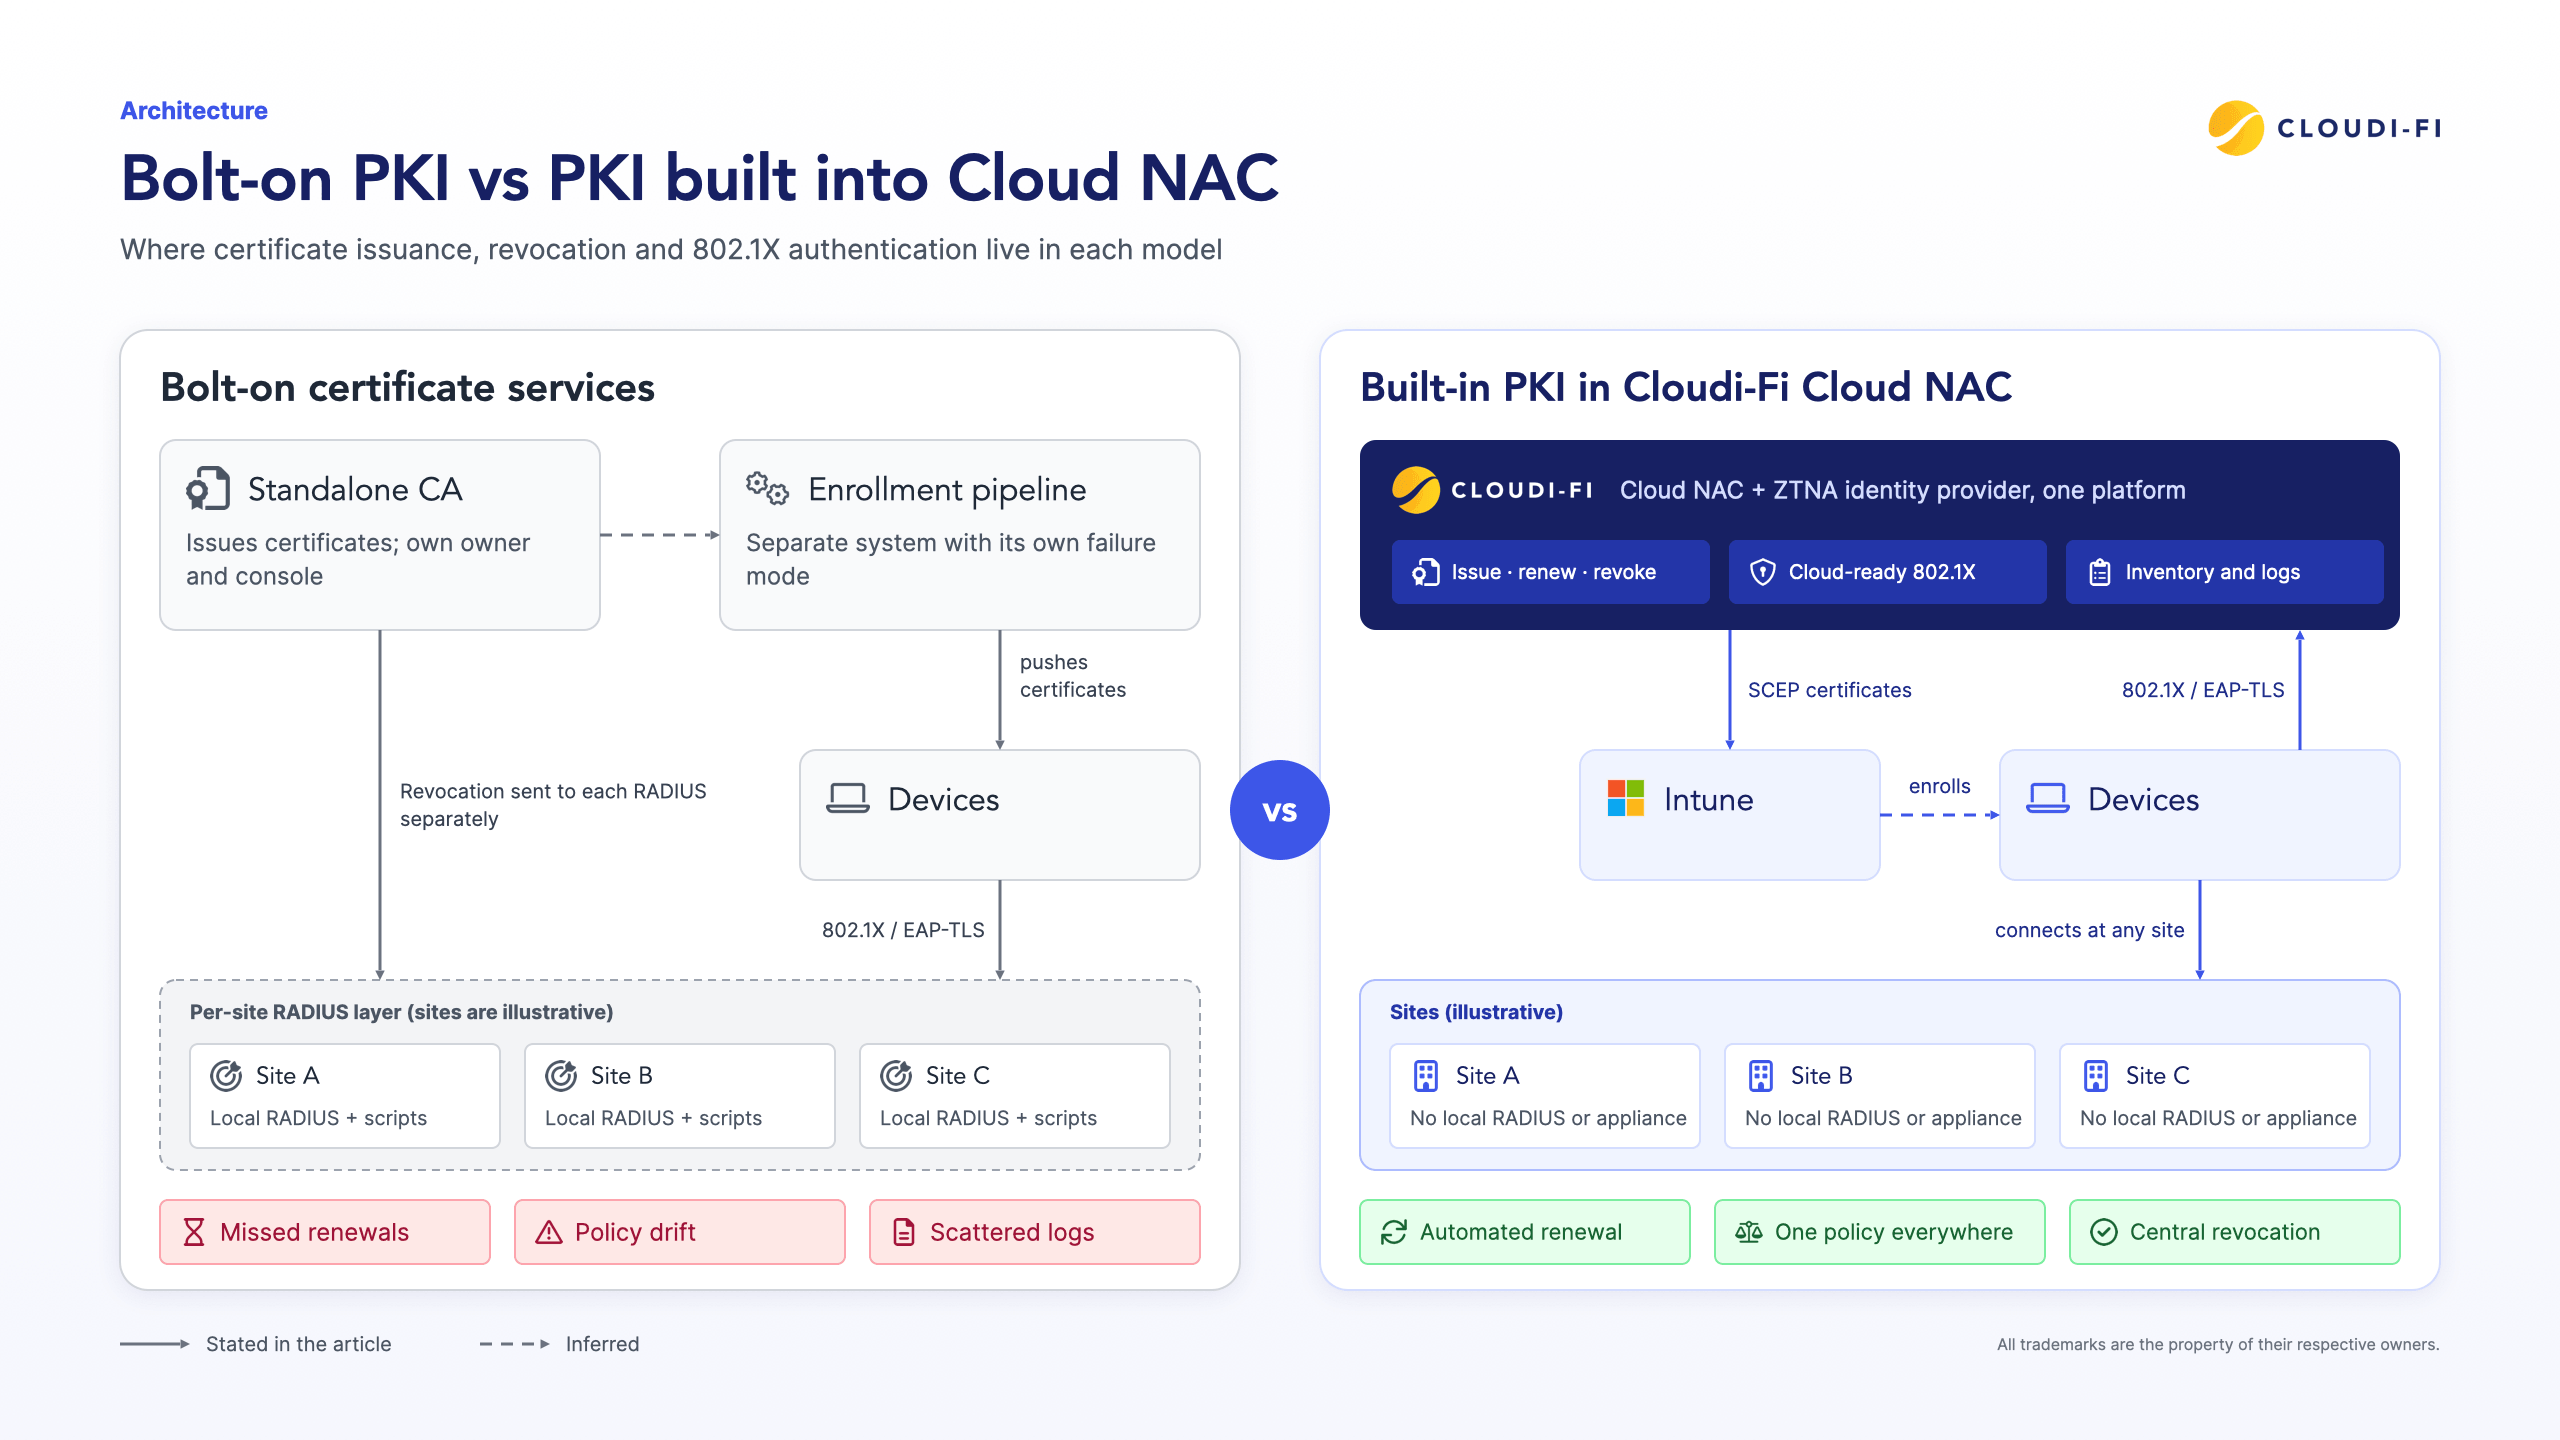The width and height of the screenshot is (2560, 1440).
Task: Click 'Cloud NAC + ZTNA identity provider, one platform'
Action: tap(1903, 490)
